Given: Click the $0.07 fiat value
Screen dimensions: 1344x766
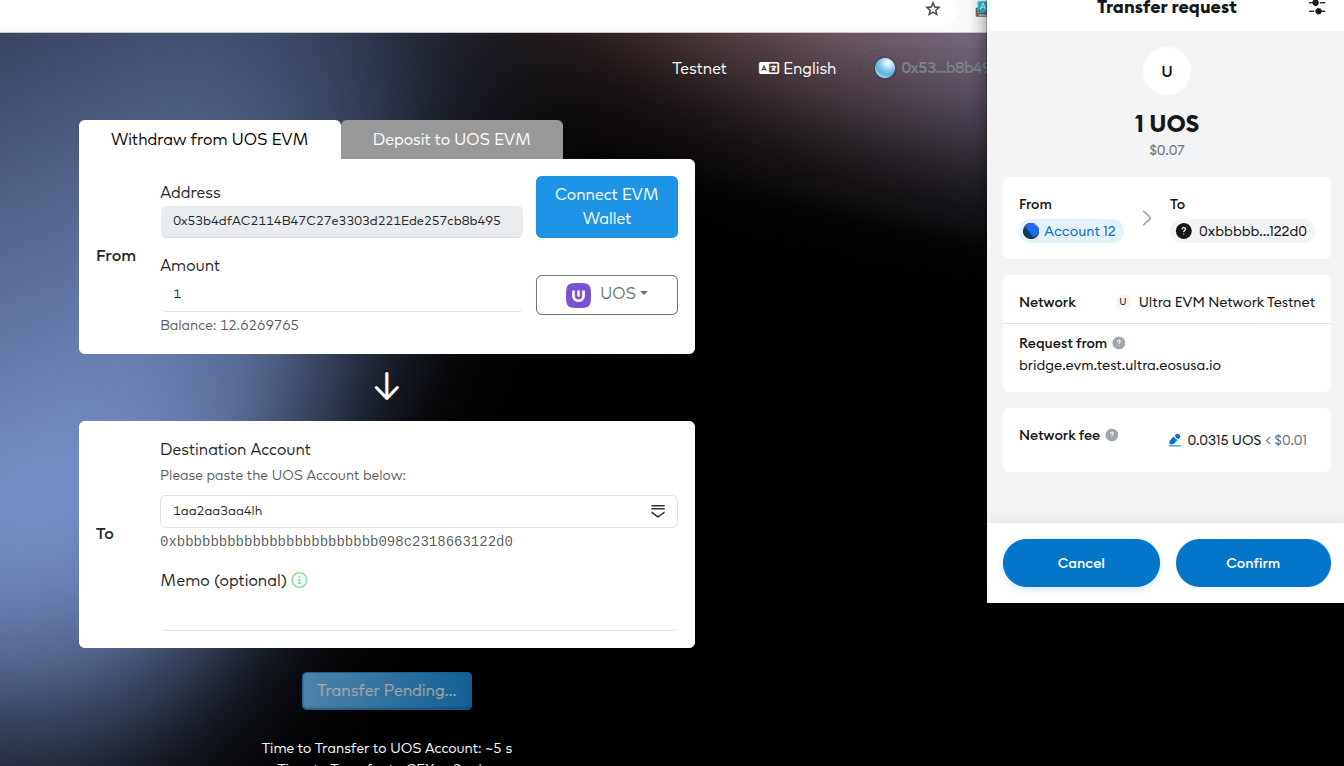Looking at the screenshot, I should coord(1166,150).
